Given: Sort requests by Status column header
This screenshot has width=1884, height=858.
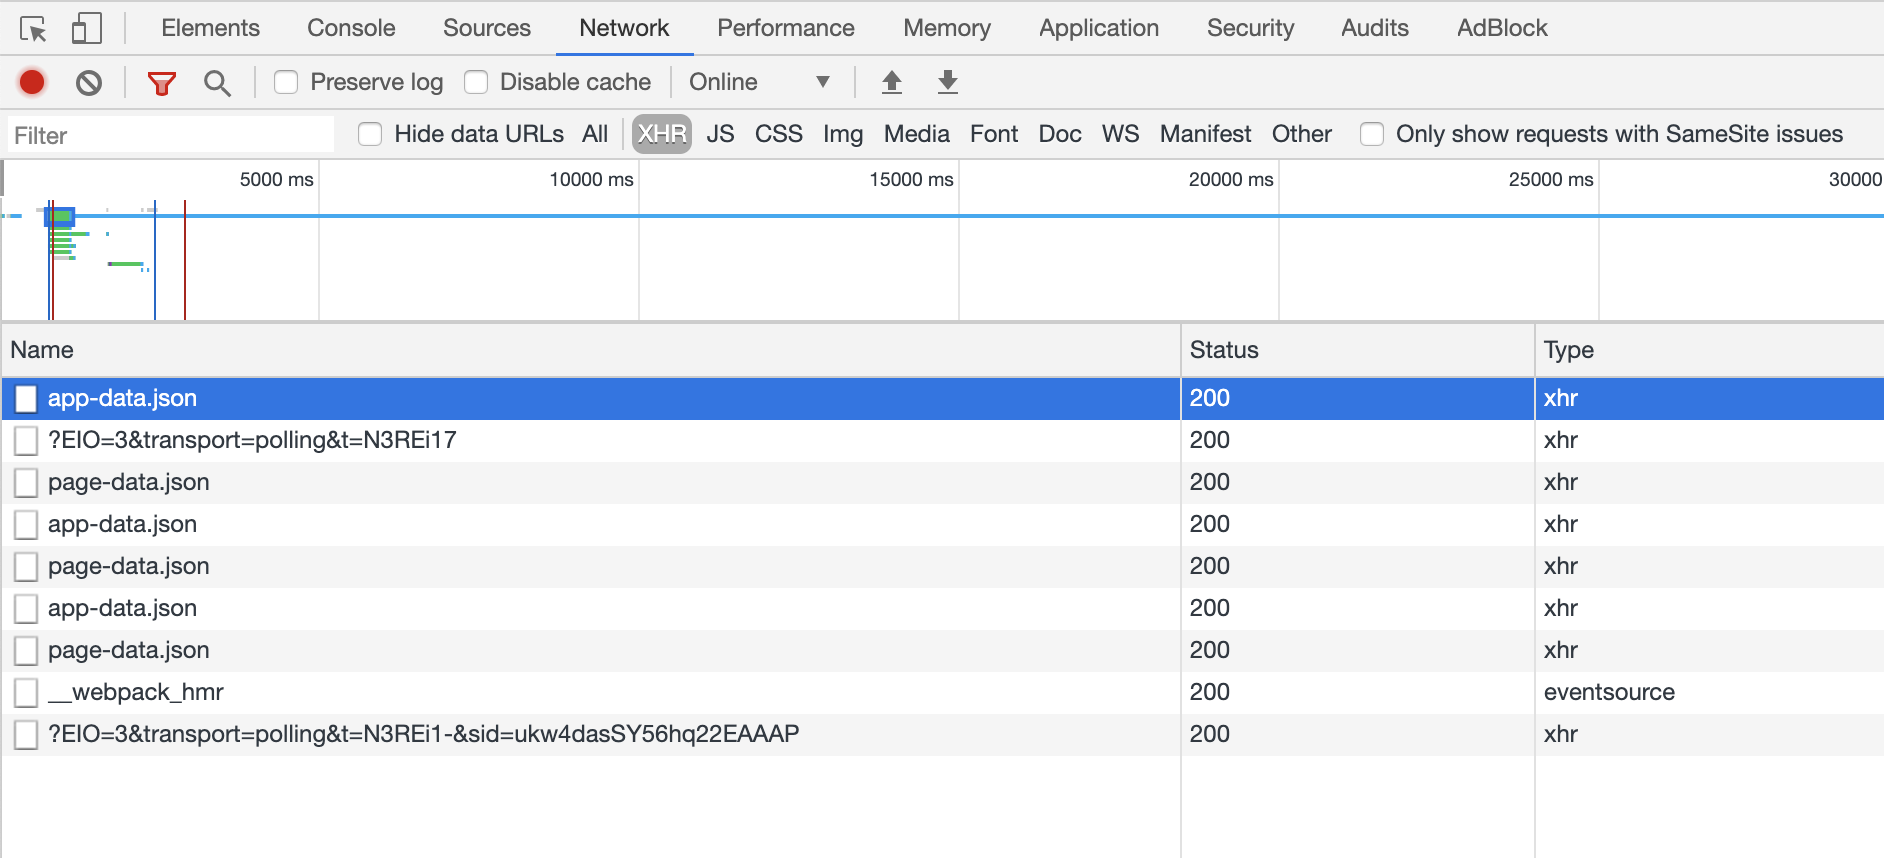Looking at the screenshot, I should coord(1358,350).
